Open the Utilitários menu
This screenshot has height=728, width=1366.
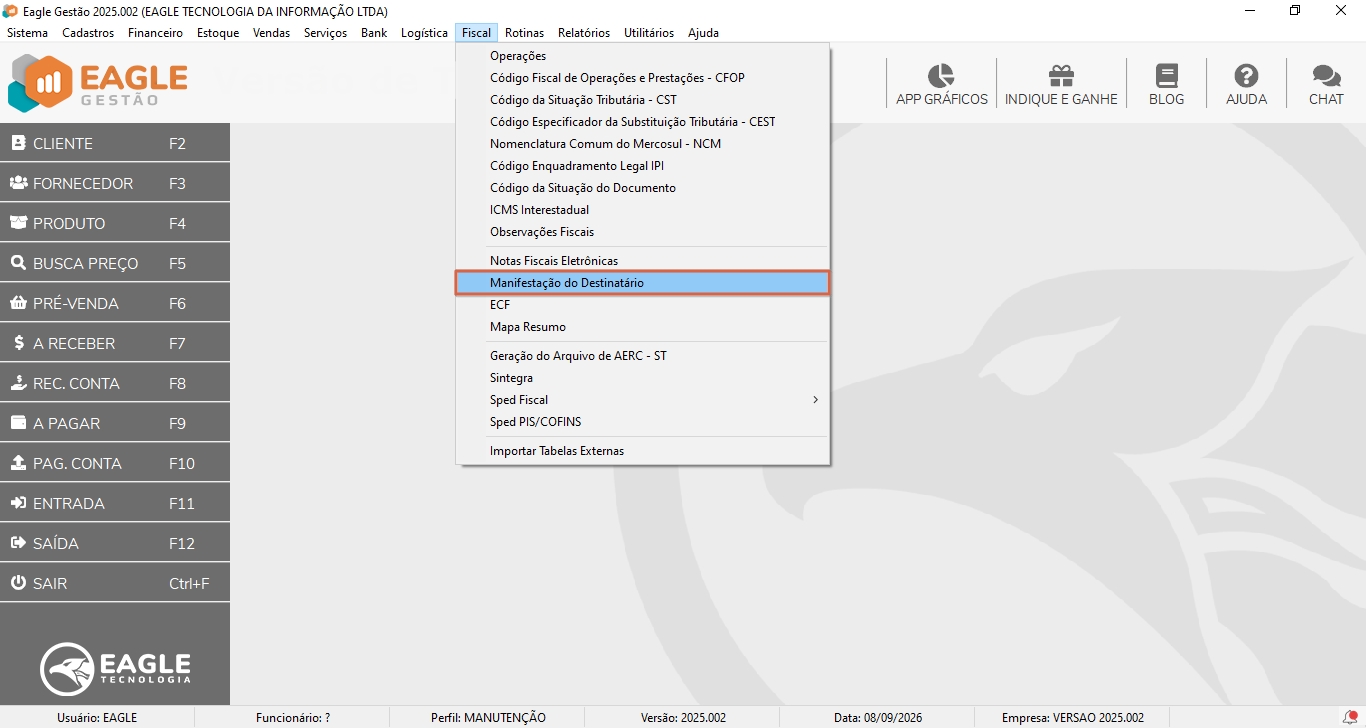649,33
